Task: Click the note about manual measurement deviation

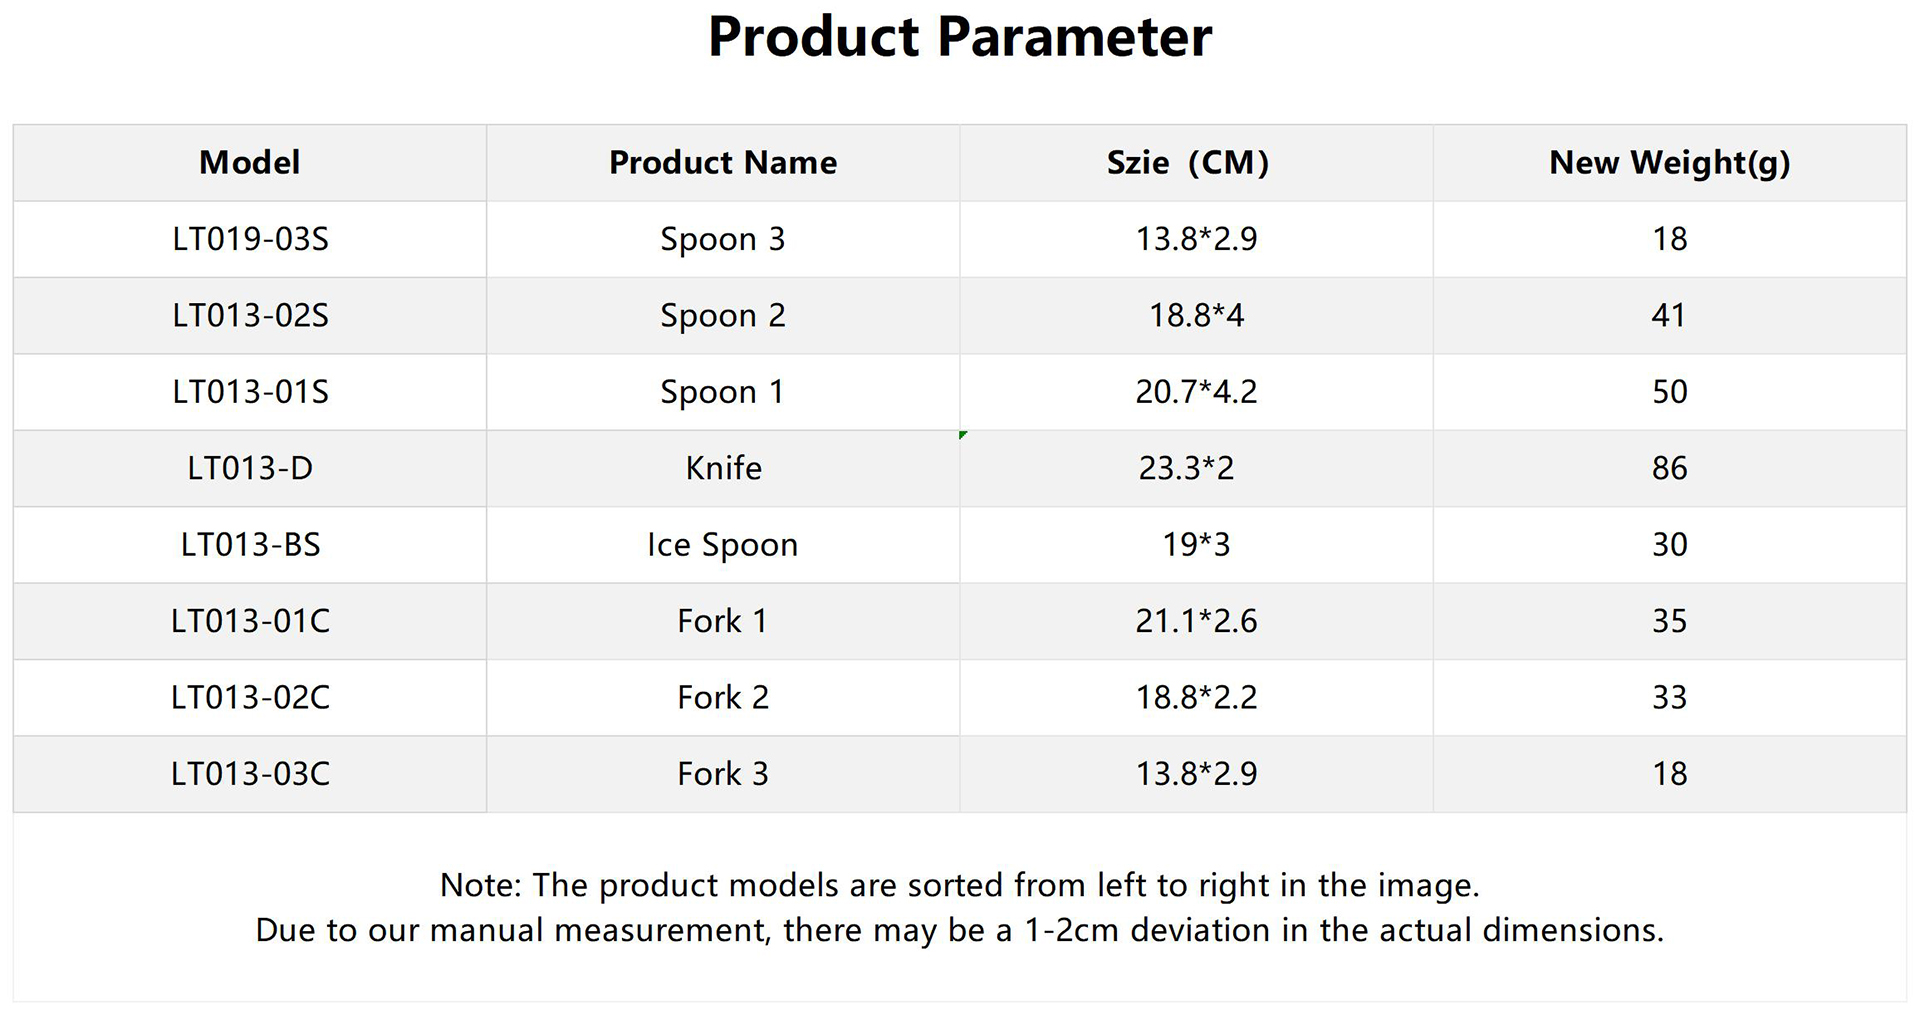Action: (x=960, y=930)
